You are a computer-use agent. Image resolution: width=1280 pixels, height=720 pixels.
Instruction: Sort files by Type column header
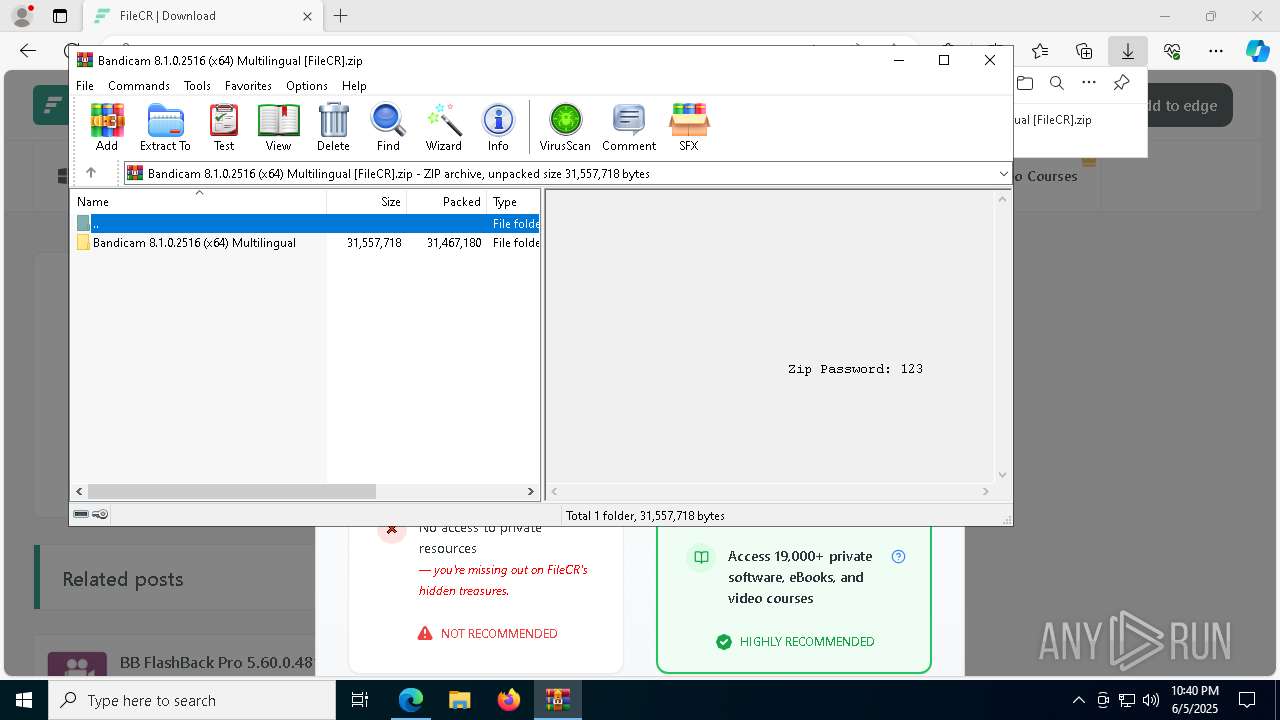coord(514,201)
